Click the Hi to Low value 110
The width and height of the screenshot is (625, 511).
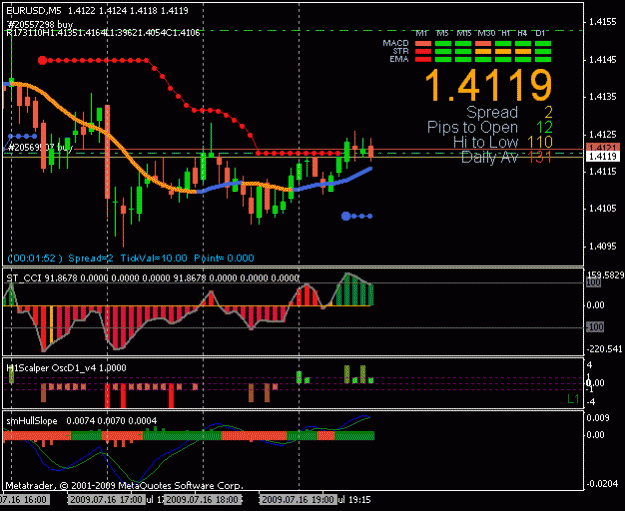(540, 142)
